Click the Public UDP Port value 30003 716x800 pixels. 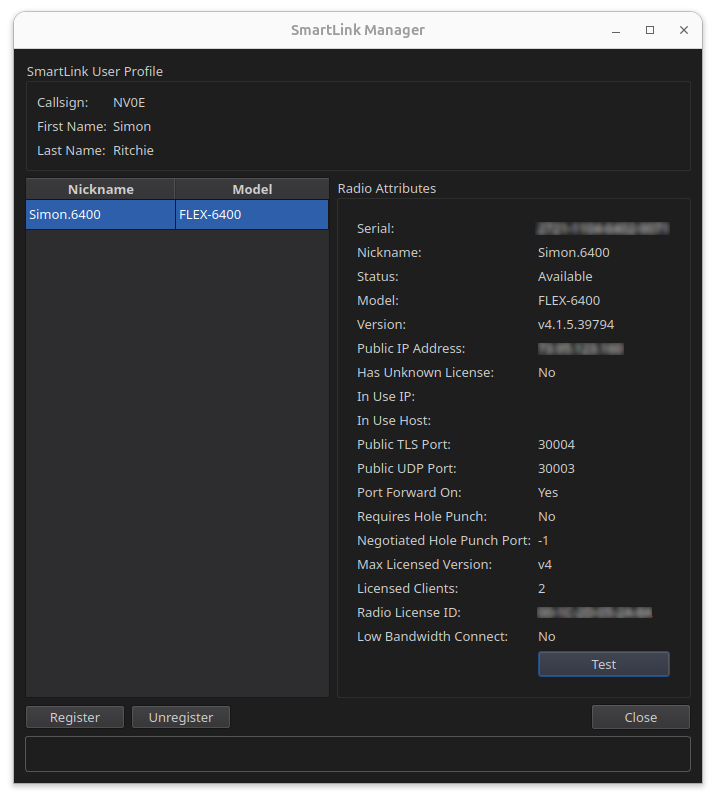coord(556,468)
